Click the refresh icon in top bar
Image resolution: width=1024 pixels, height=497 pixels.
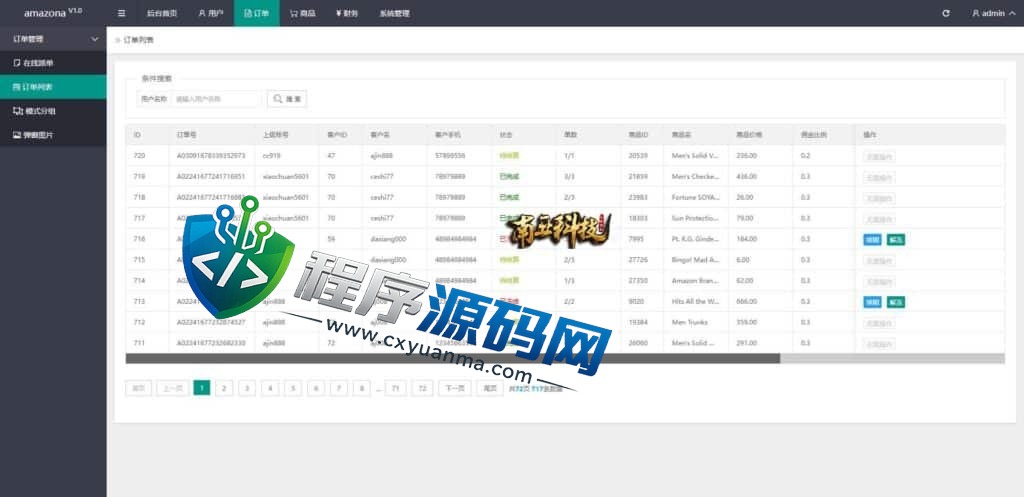coord(946,13)
